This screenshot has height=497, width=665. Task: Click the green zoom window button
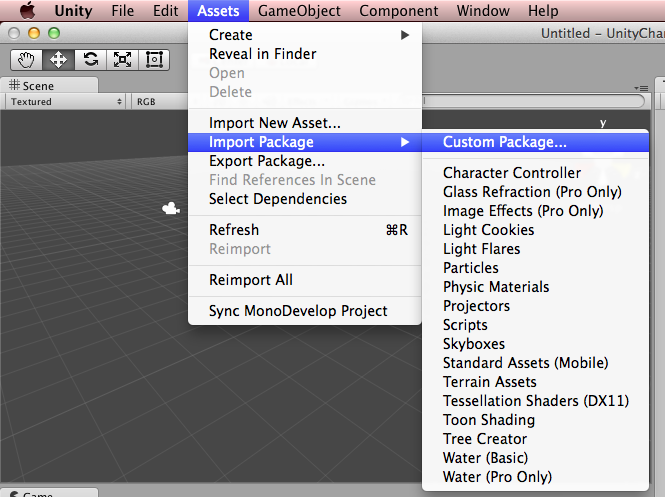(x=54, y=33)
